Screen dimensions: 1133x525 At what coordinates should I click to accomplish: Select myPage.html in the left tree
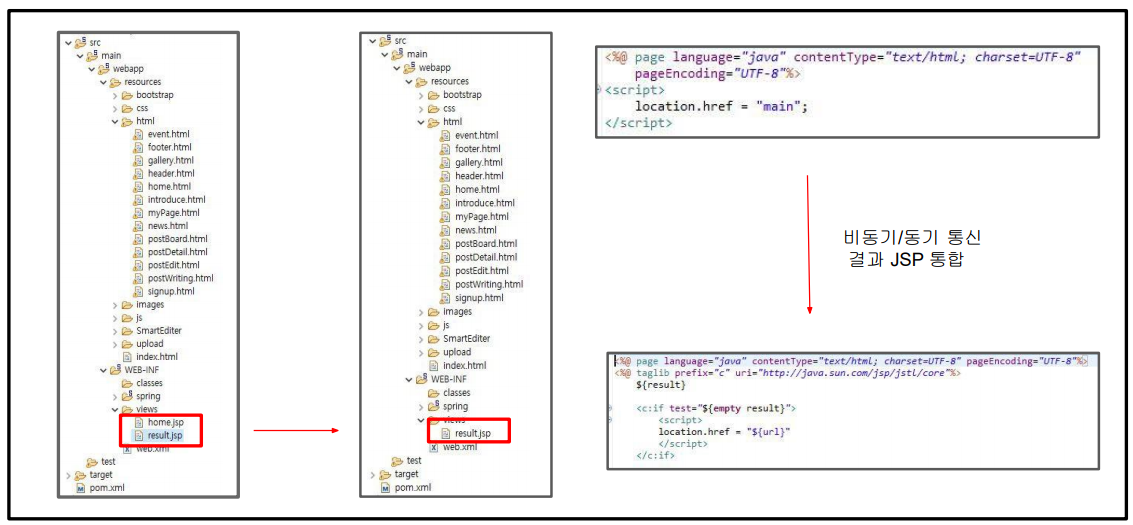(x=173, y=212)
